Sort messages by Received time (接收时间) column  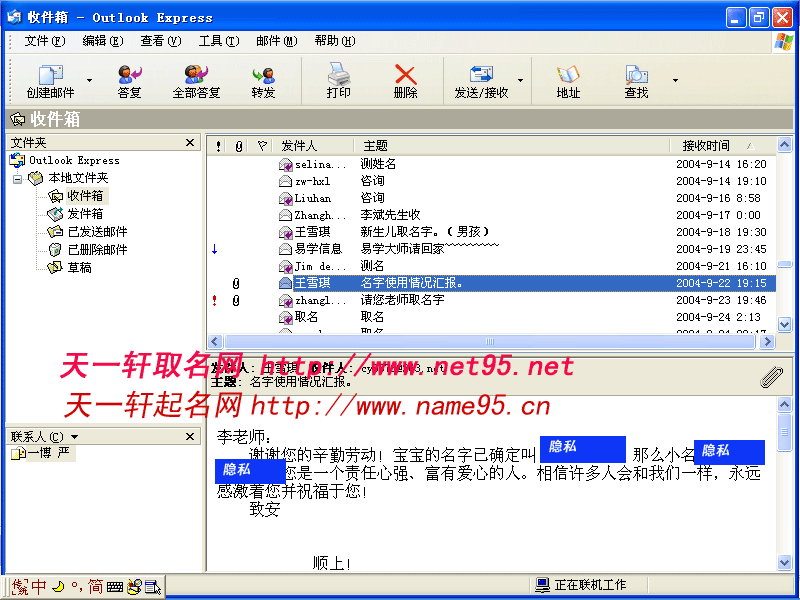point(706,146)
